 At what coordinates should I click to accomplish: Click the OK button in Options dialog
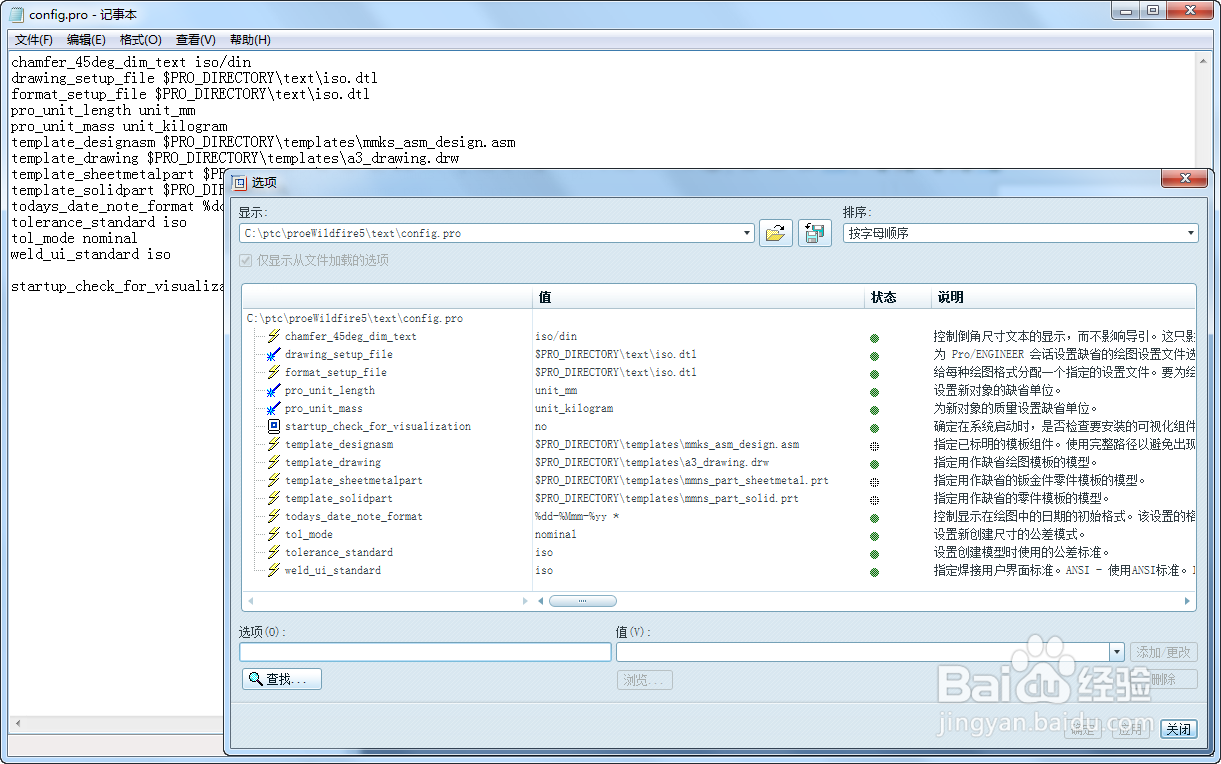(x=1082, y=729)
